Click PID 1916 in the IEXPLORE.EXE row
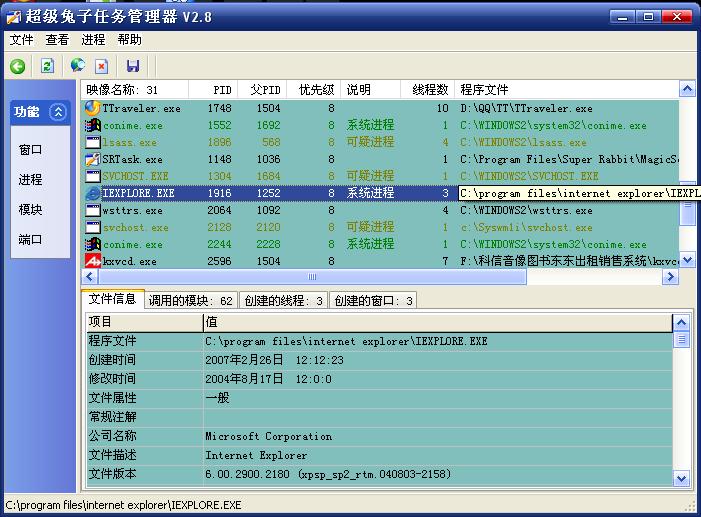Screen dimensions: 701x517 click(x=220, y=193)
